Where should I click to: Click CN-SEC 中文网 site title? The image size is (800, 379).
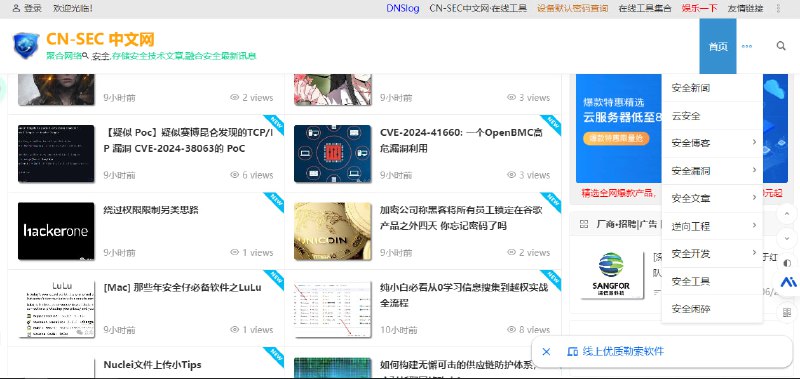pyautogui.click(x=101, y=39)
